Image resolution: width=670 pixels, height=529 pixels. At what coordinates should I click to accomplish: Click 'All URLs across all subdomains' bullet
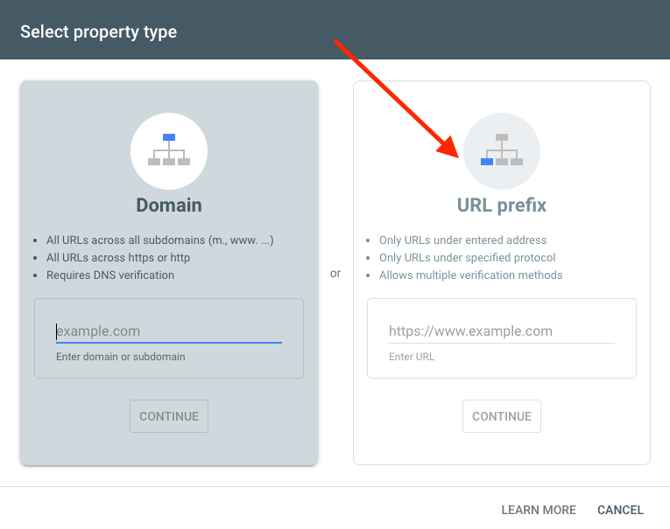pos(160,240)
